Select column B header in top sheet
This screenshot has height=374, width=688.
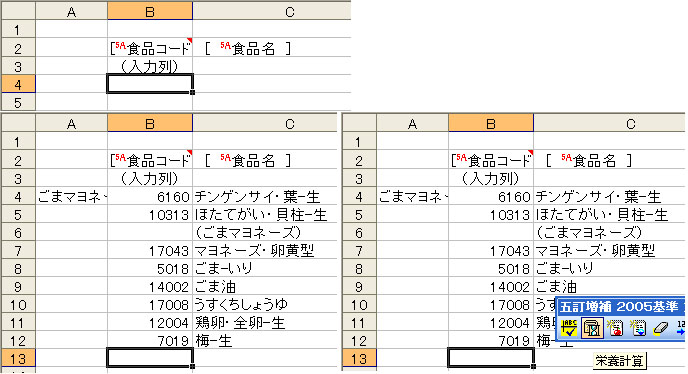tap(150, 11)
